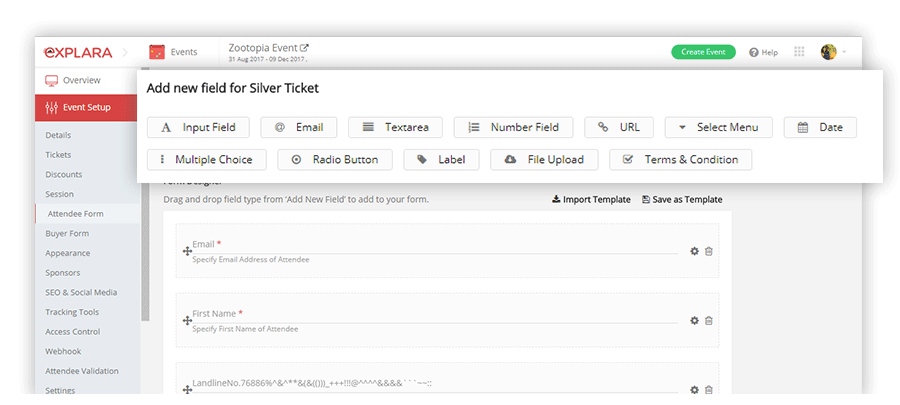The height and width of the screenshot is (405, 900).
Task: Add a Textarea field
Action: pyautogui.click(x=395, y=127)
